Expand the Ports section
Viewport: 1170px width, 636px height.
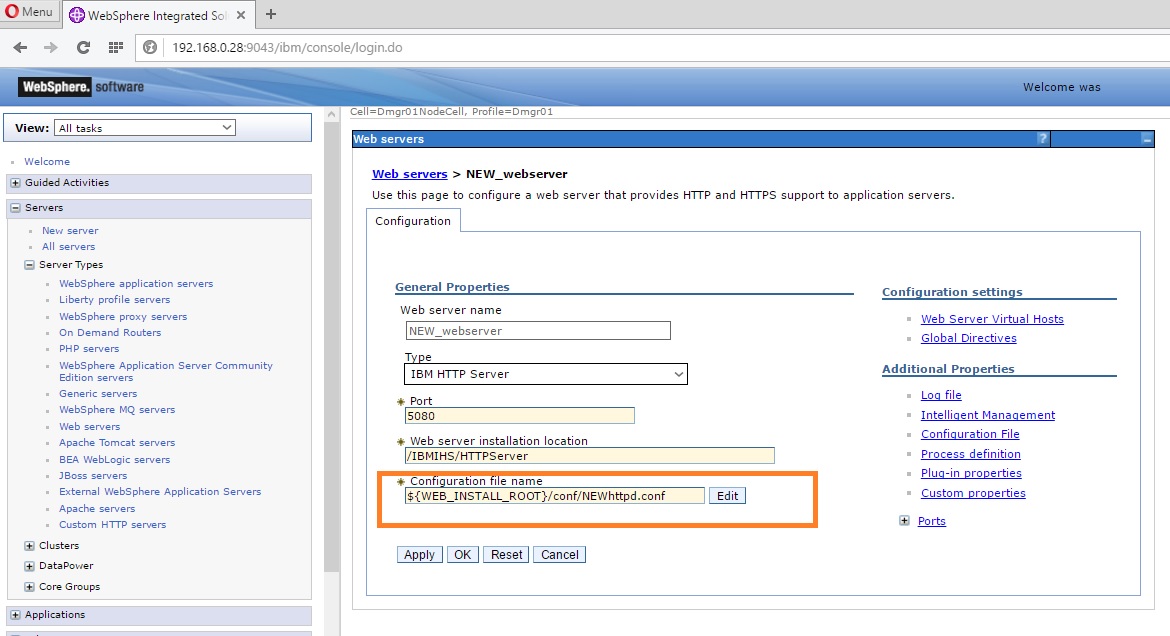pos(905,521)
